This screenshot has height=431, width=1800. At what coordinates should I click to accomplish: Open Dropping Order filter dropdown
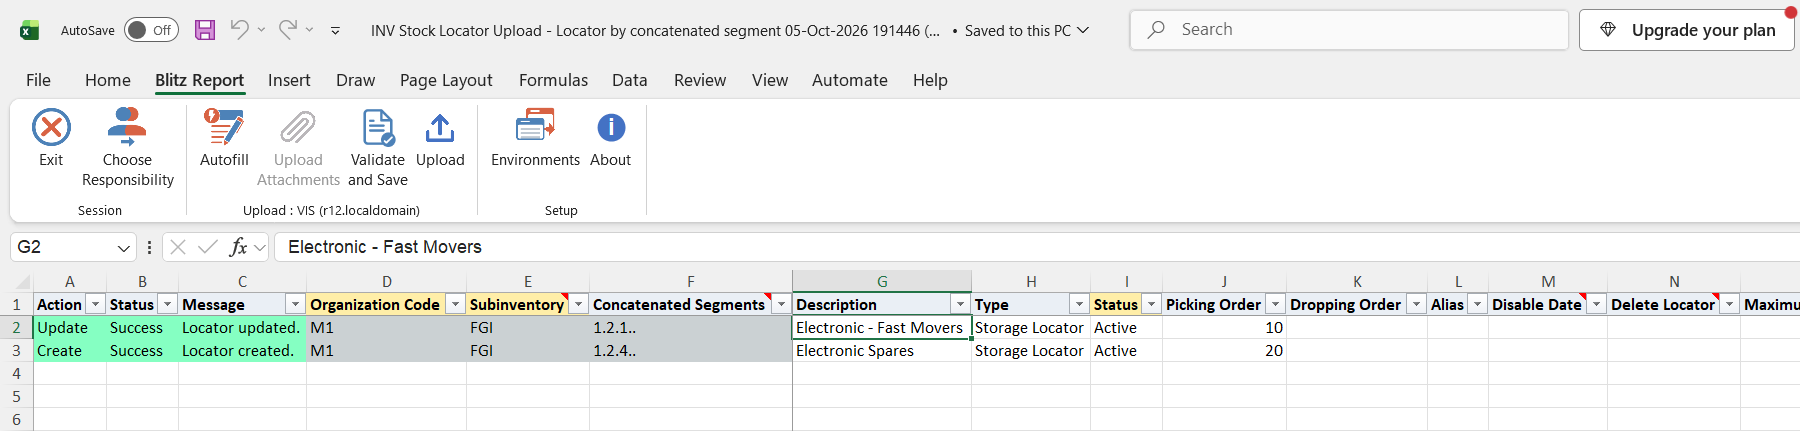point(1416,304)
